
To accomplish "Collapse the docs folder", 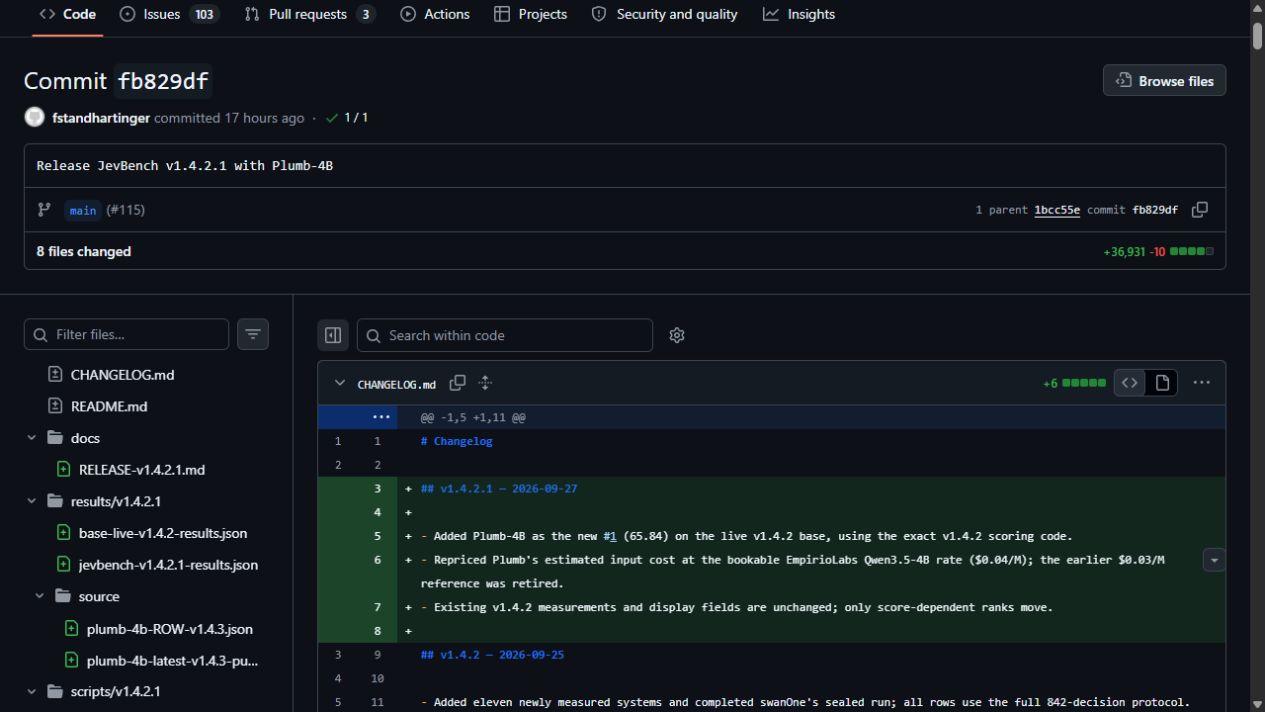I will [x=32, y=438].
